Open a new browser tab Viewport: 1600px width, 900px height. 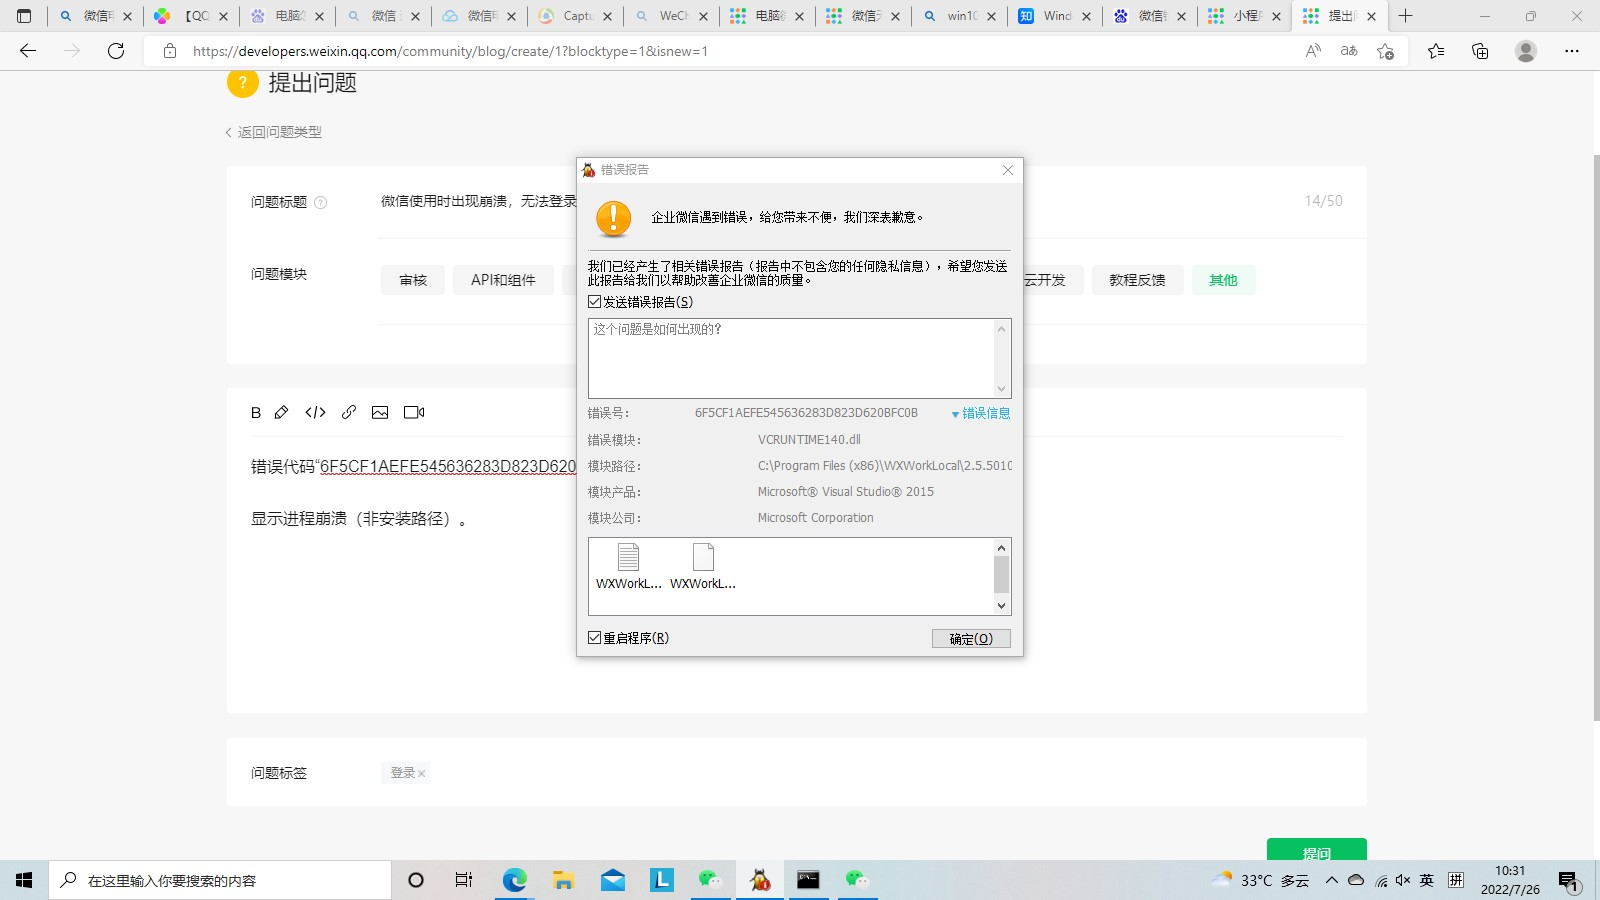click(1405, 16)
